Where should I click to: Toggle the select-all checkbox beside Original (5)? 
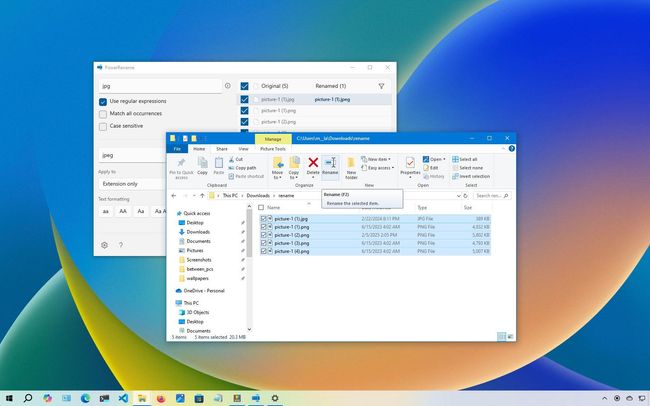click(x=245, y=86)
